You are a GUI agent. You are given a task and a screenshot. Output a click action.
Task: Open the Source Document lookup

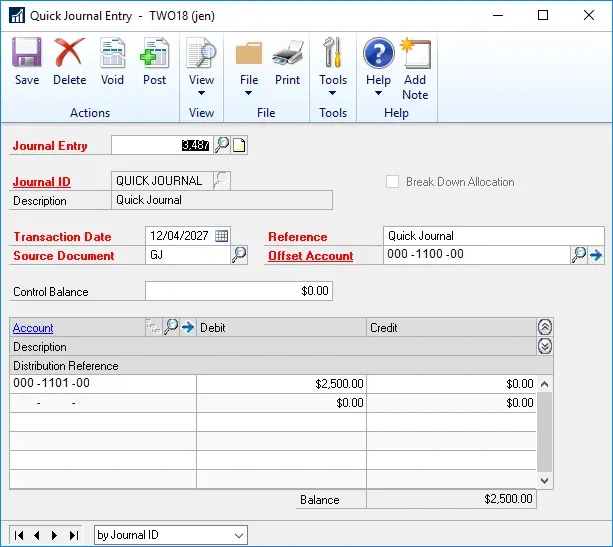click(x=239, y=255)
